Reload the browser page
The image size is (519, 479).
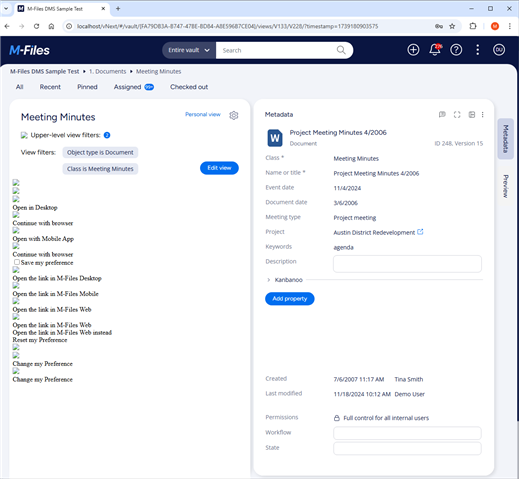click(36, 26)
